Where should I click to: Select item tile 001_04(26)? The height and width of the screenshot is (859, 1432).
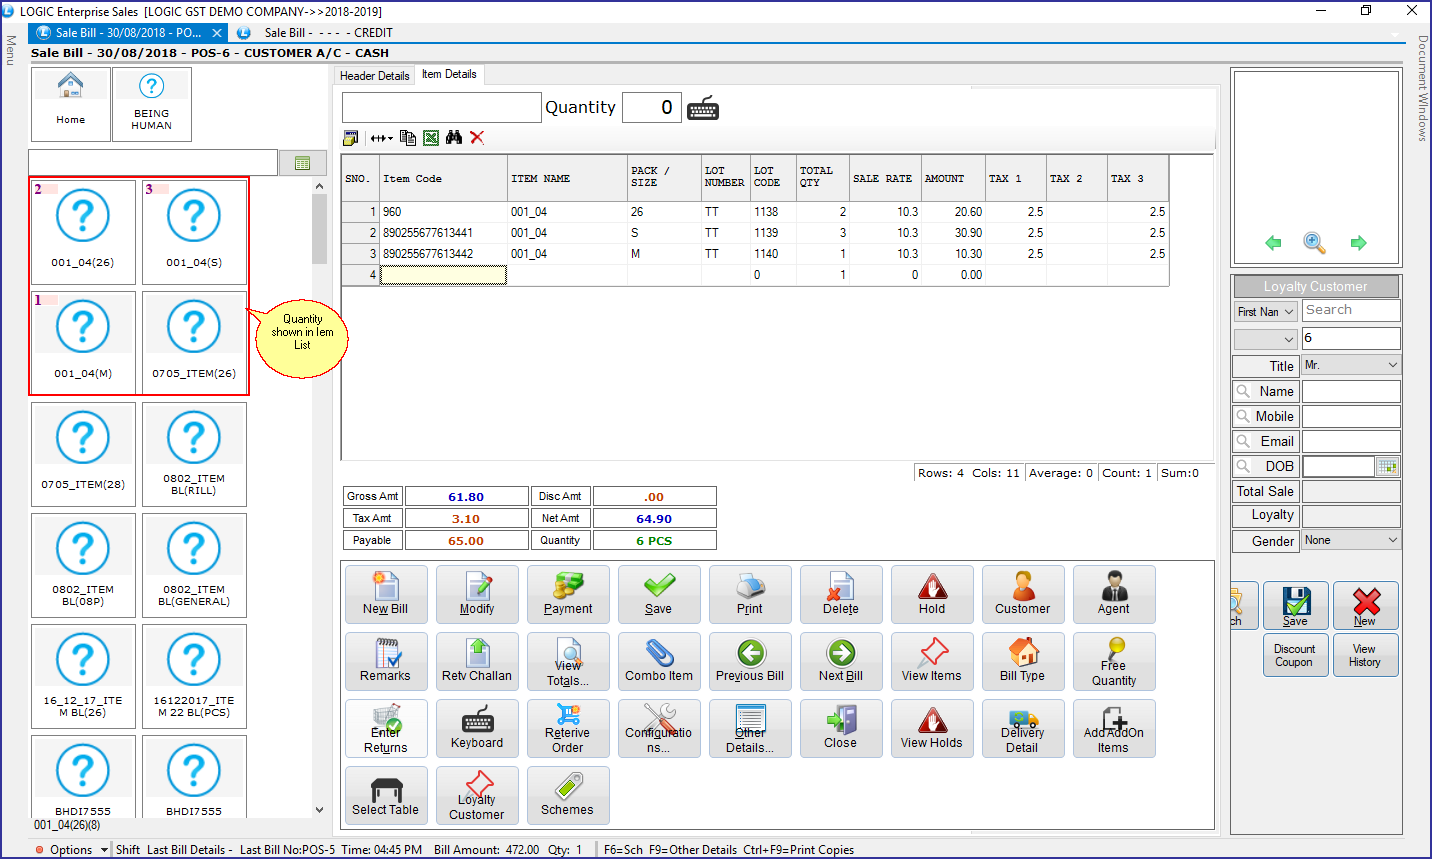83,232
